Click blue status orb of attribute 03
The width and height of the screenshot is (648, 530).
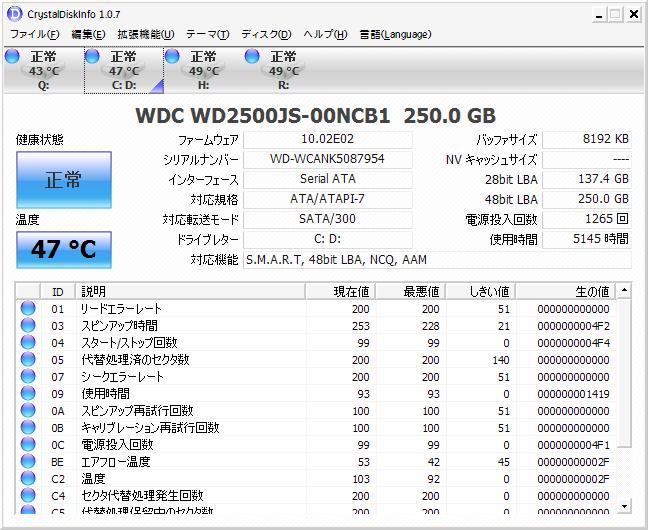pos(28,325)
